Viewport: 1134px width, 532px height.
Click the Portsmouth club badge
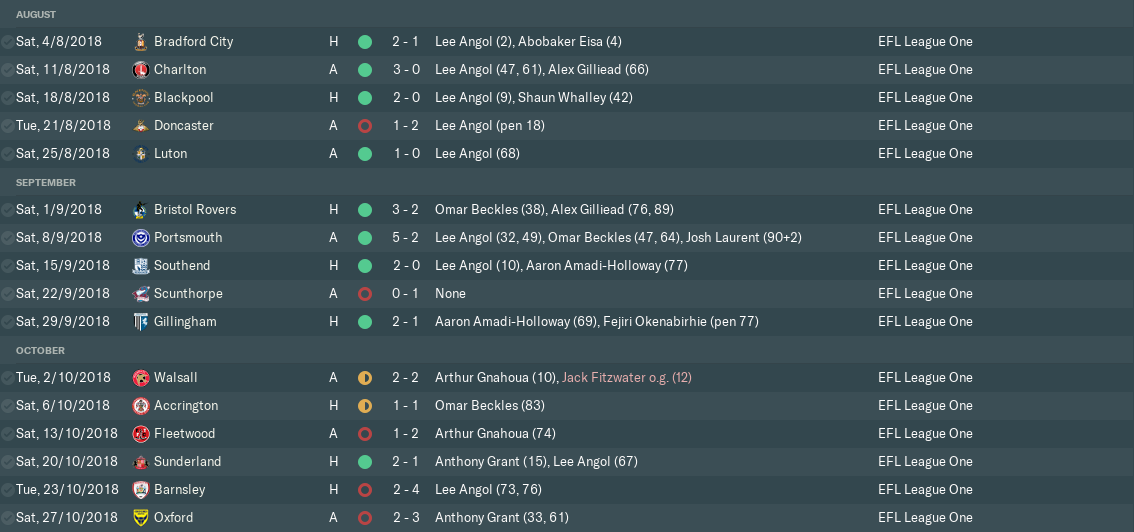[141, 238]
